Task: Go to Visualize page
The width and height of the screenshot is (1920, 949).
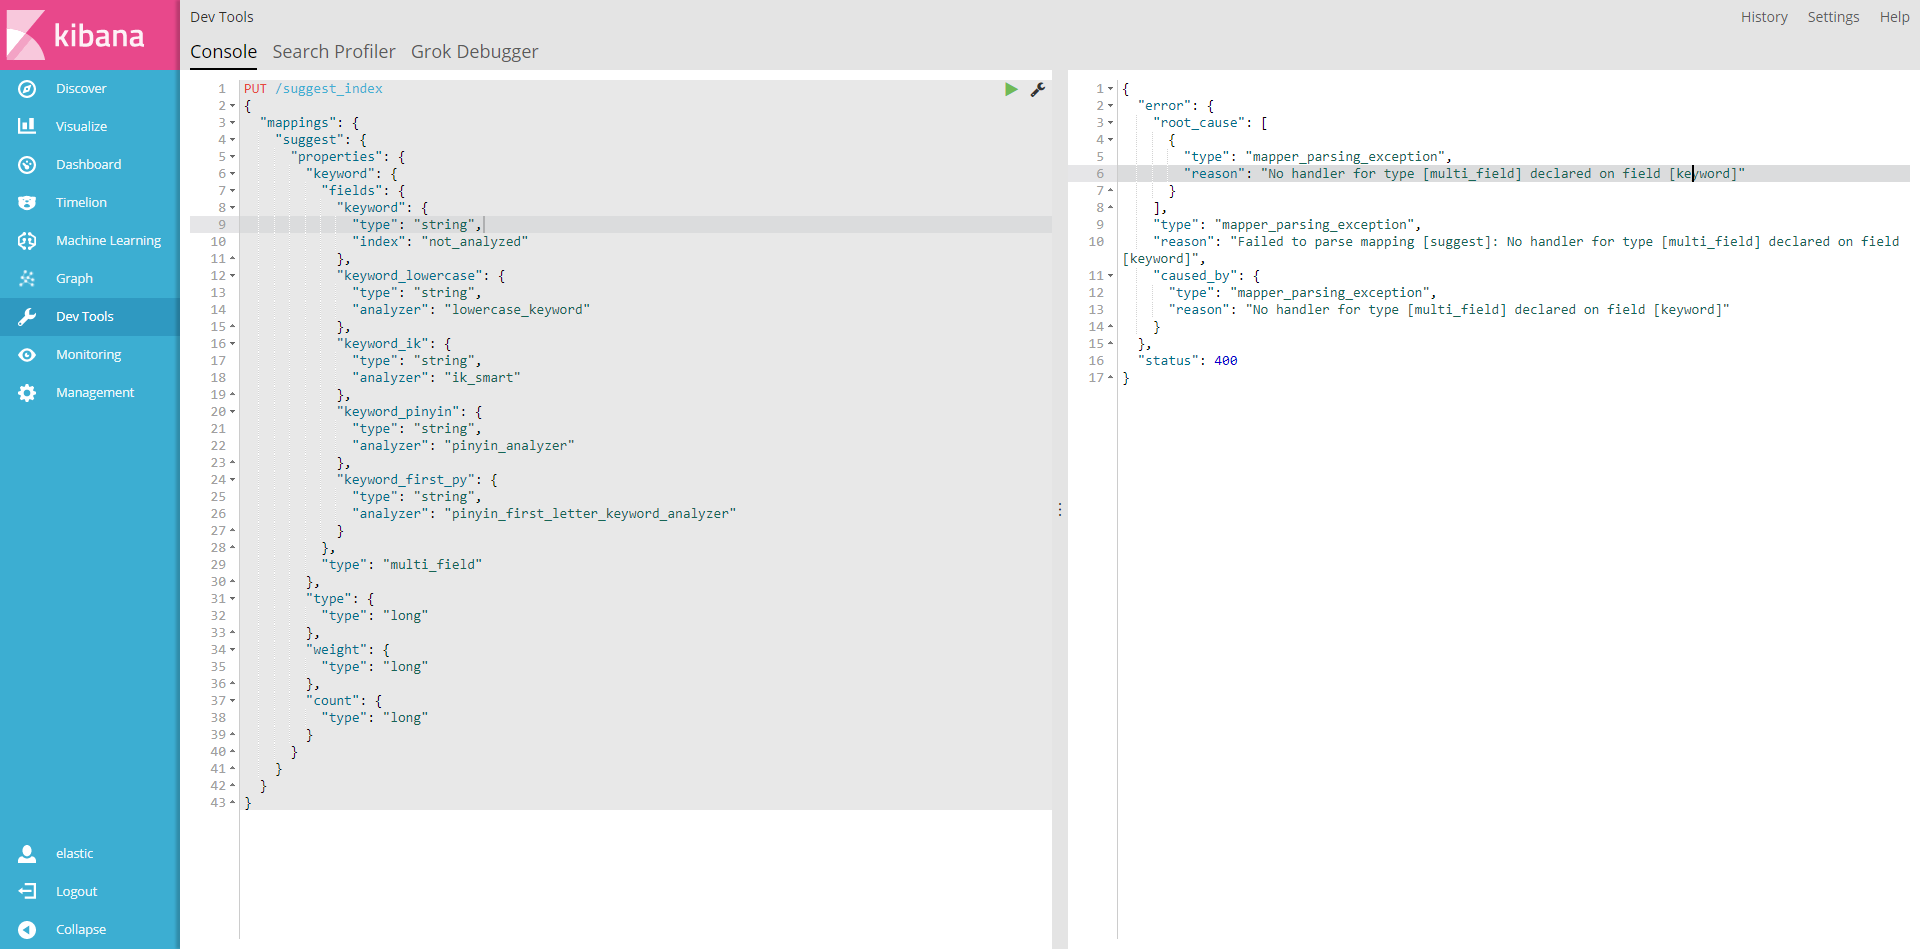Action: pos(81,127)
